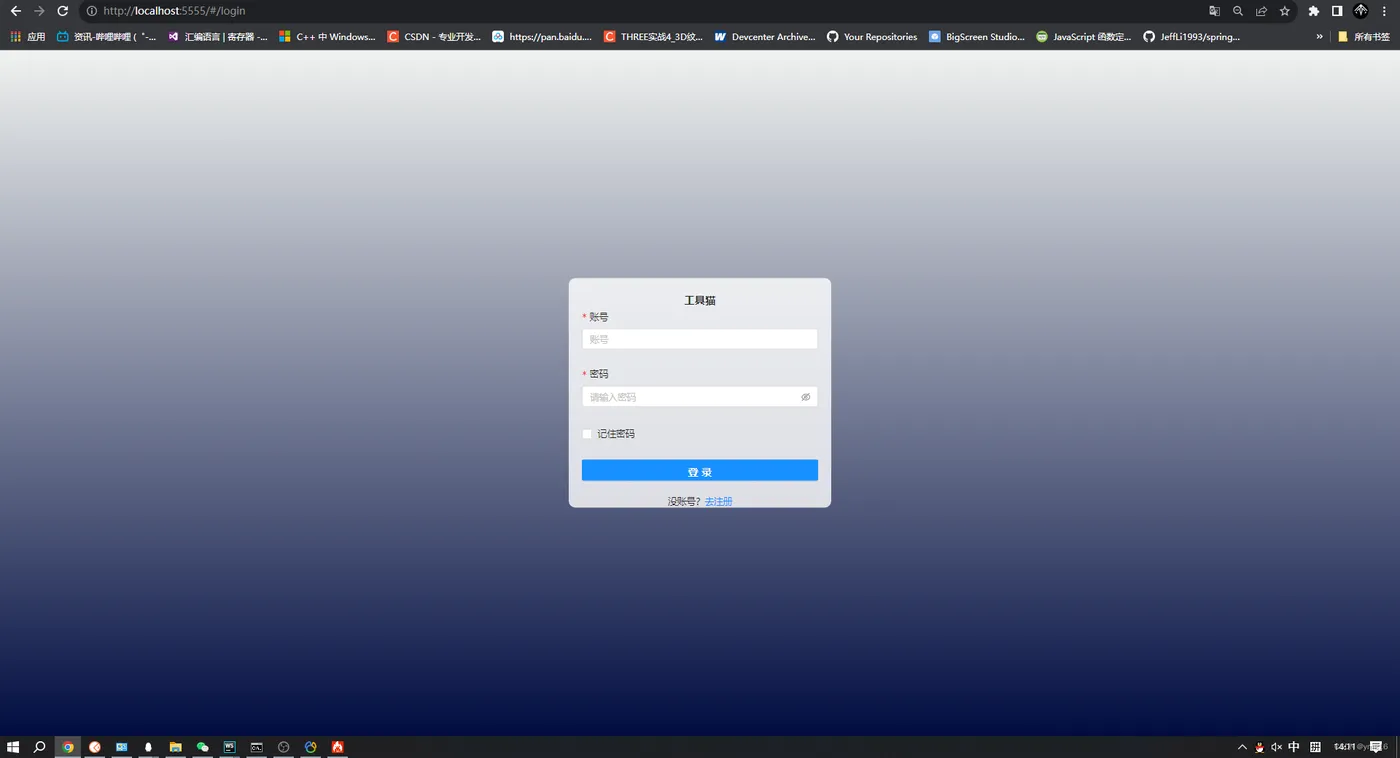This screenshot has width=1400, height=758.
Task: View site information icon in address bar
Action: click(x=91, y=11)
